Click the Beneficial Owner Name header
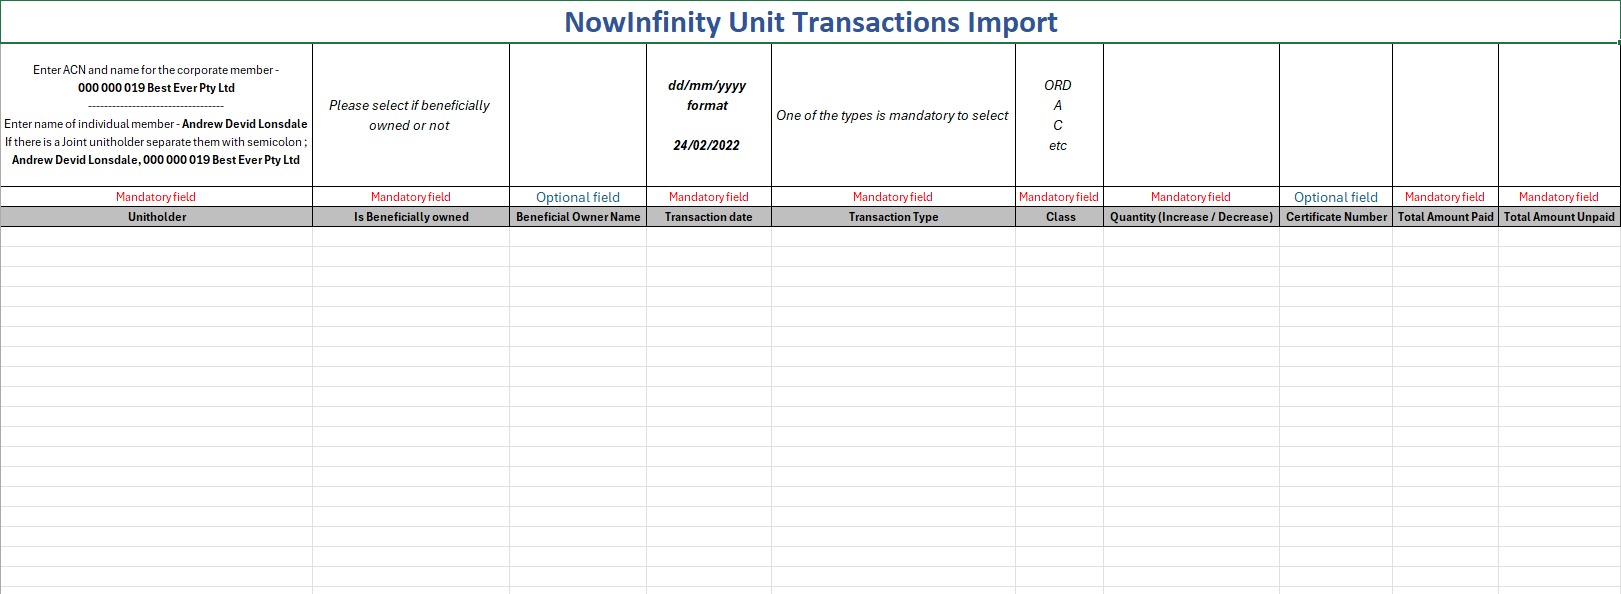 (578, 217)
